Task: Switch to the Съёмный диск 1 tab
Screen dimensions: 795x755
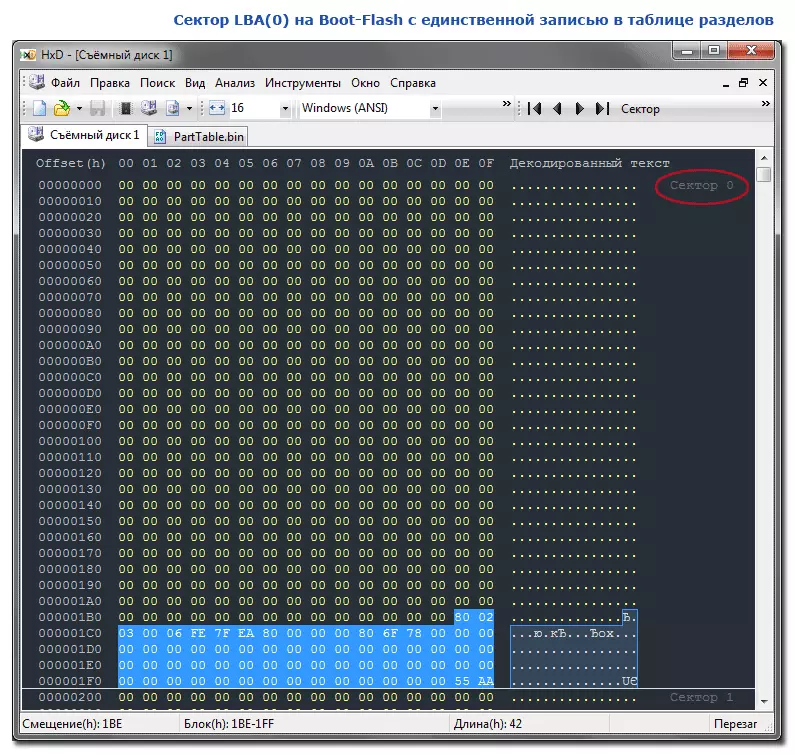Action: coord(84,135)
